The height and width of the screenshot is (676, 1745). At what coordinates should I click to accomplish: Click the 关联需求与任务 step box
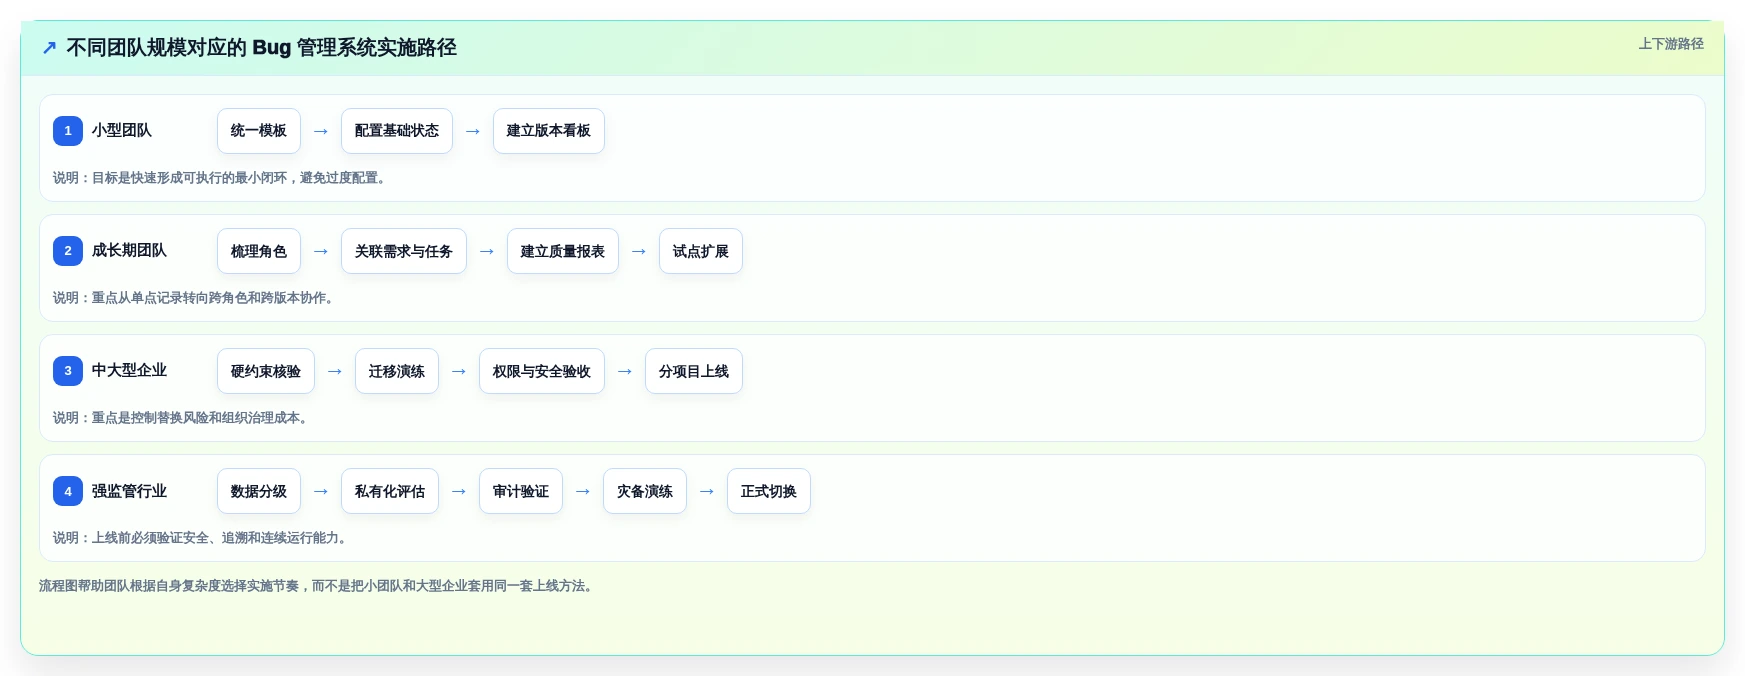[x=404, y=251]
